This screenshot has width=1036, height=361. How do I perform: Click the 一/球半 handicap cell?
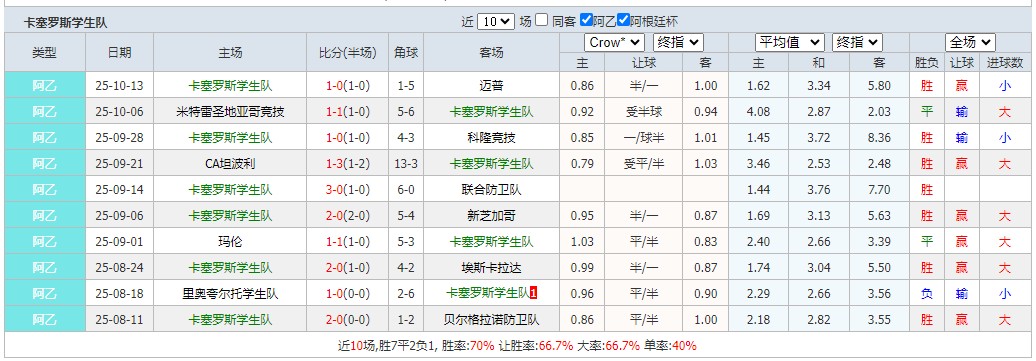point(644,138)
